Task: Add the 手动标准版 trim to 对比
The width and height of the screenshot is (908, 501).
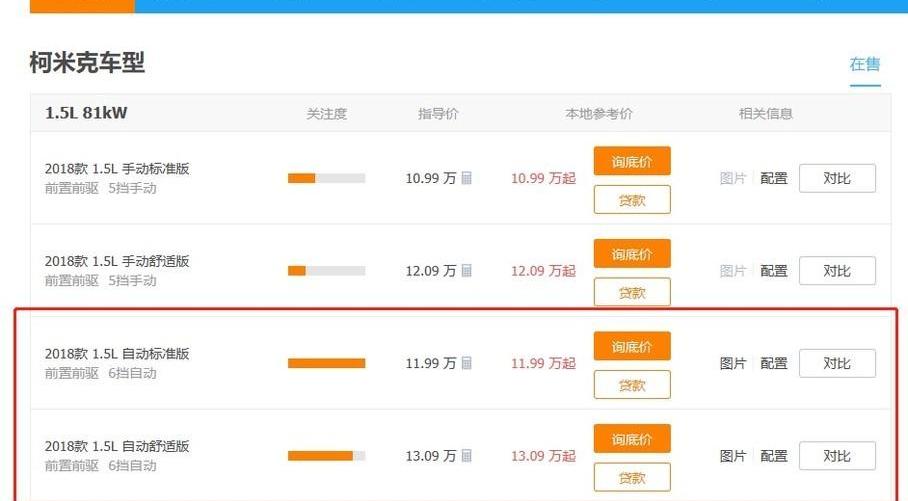Action: pyautogui.click(x=837, y=178)
